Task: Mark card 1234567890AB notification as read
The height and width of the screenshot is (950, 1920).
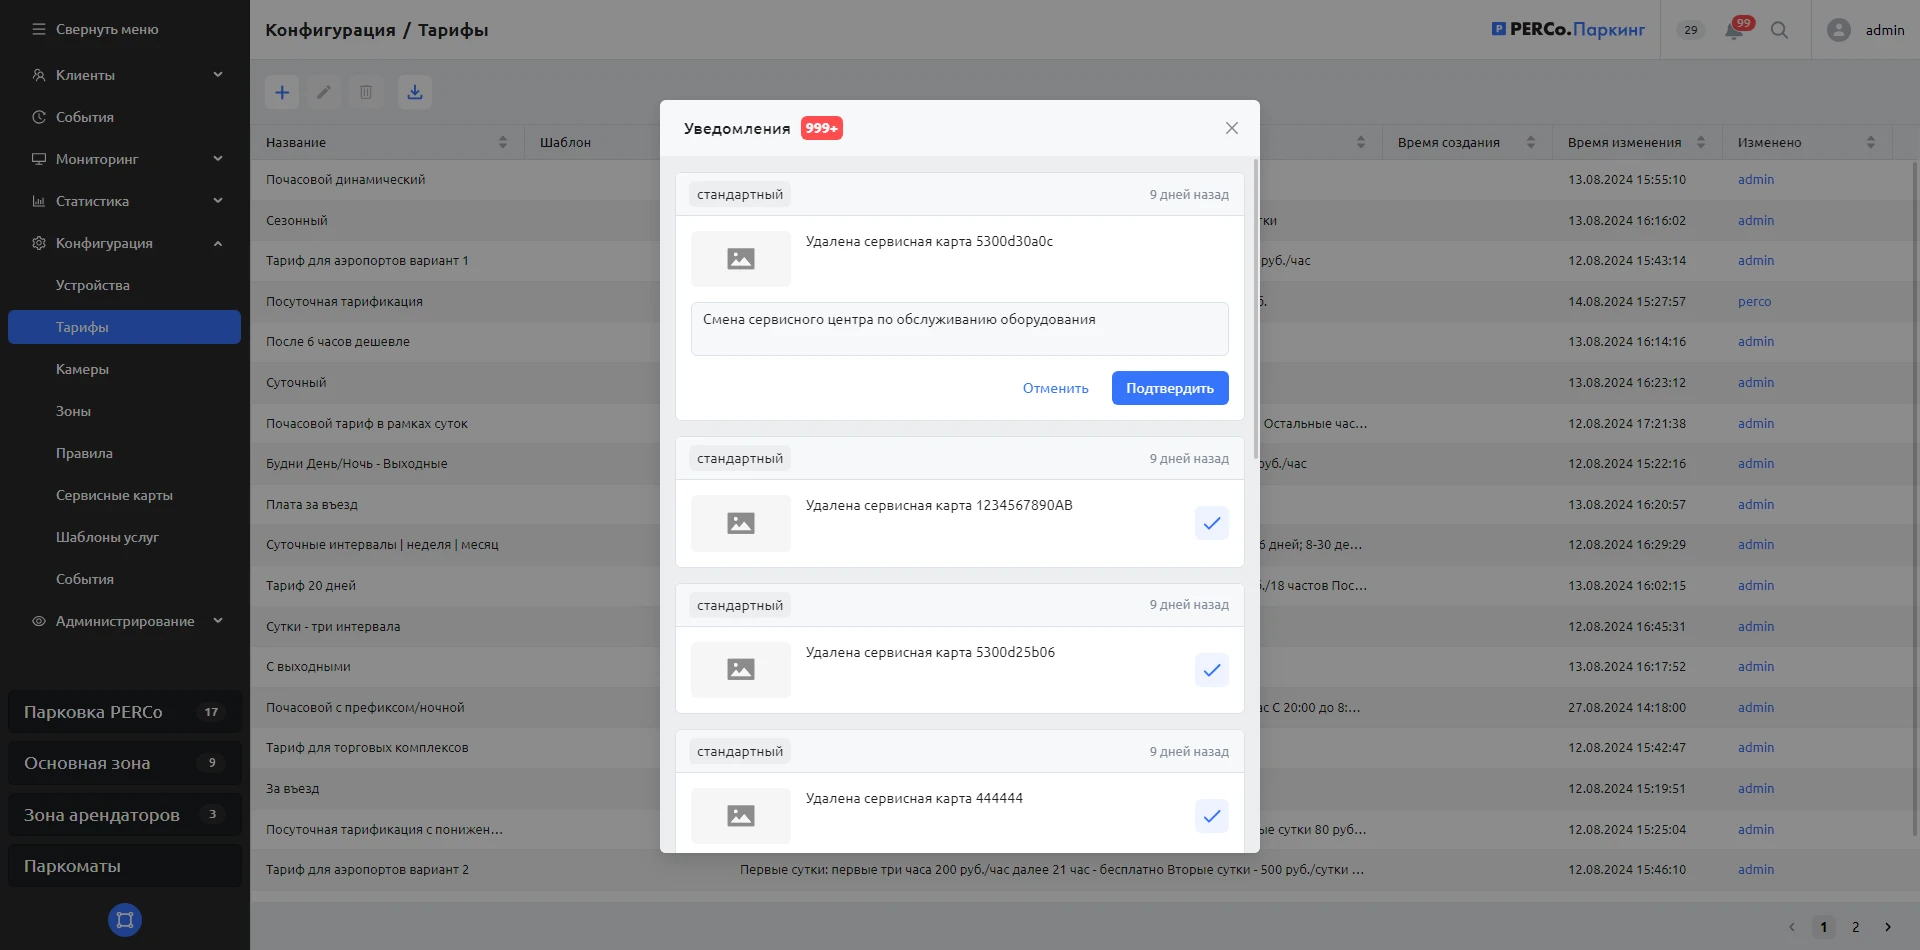Action: 1211,523
